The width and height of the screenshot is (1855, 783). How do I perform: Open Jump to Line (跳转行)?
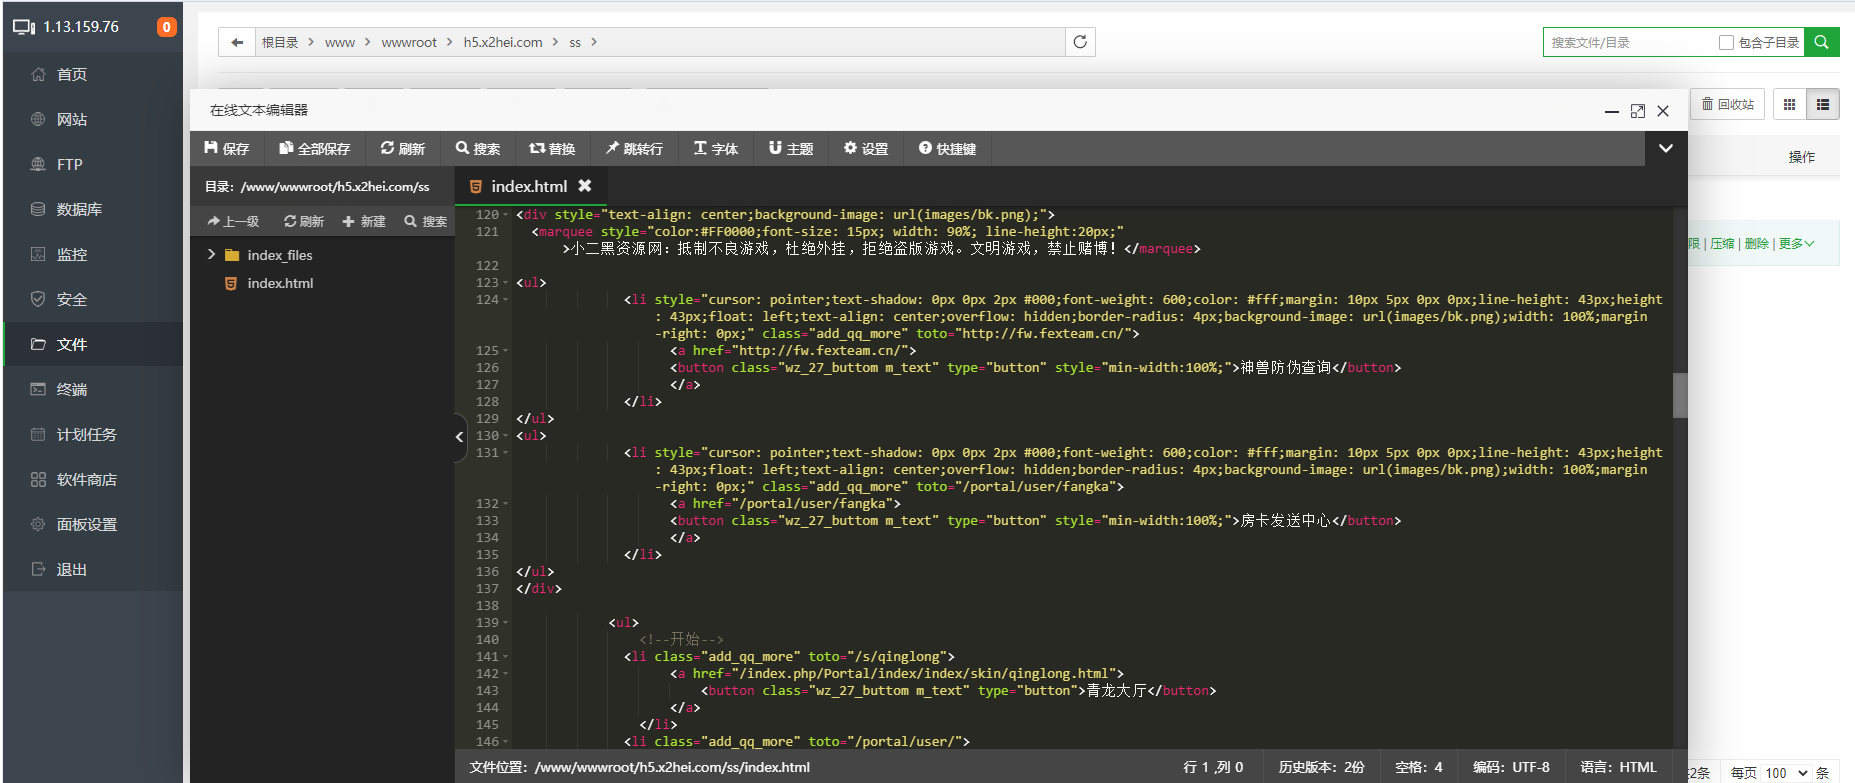[634, 149]
